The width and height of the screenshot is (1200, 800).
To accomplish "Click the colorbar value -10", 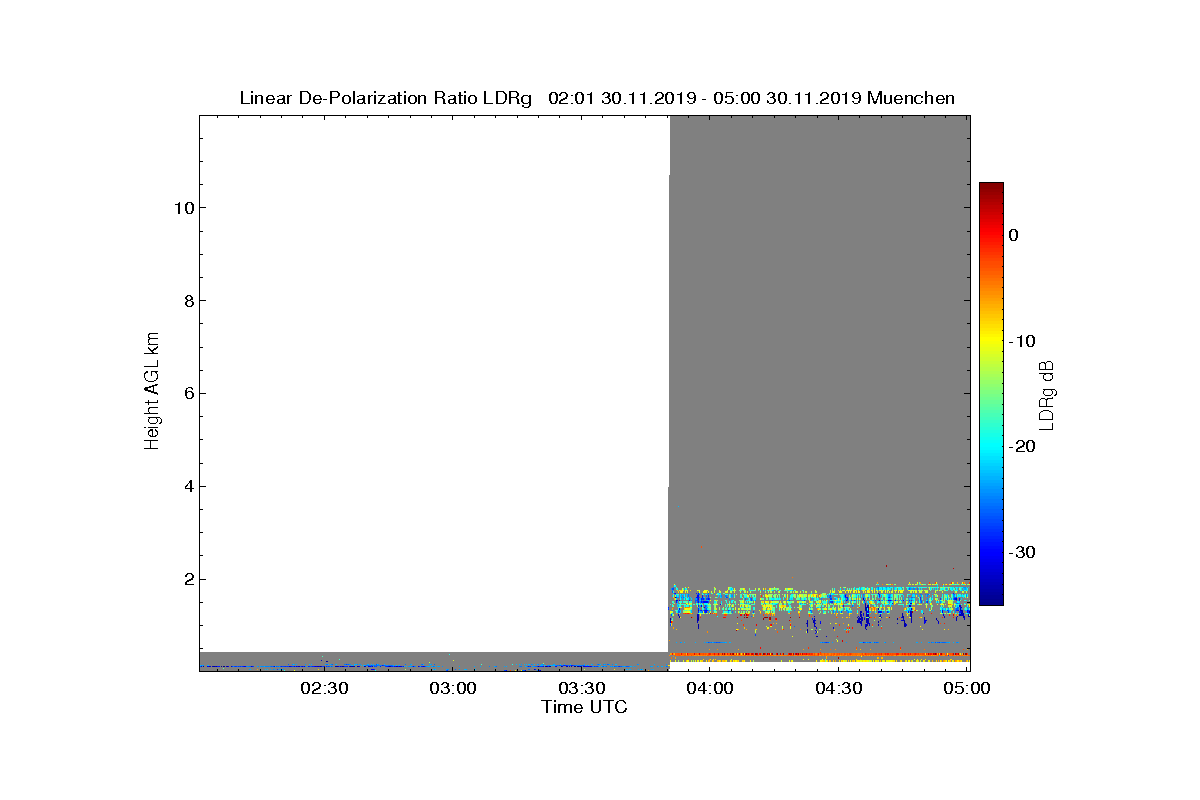I will (1022, 341).
